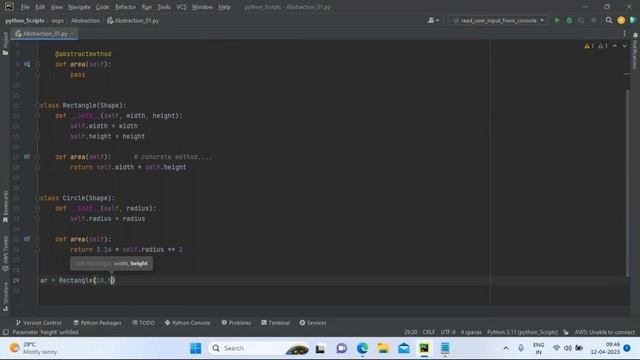Open the Edit menu
The width and height of the screenshot is (640, 360).
[40, 7]
